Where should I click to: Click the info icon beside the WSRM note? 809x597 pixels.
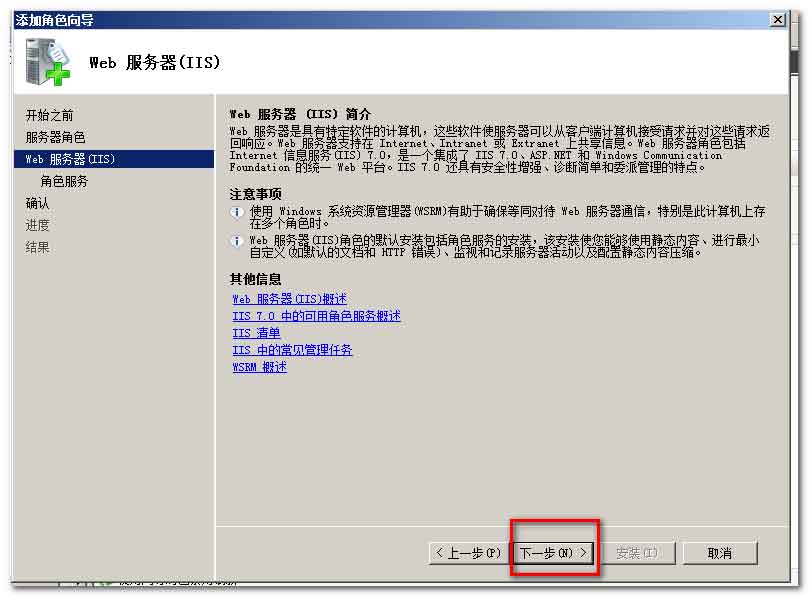237,212
